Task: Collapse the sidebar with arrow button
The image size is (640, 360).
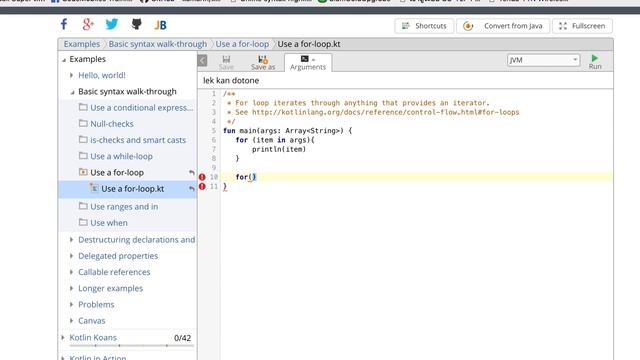Action: click(202, 60)
